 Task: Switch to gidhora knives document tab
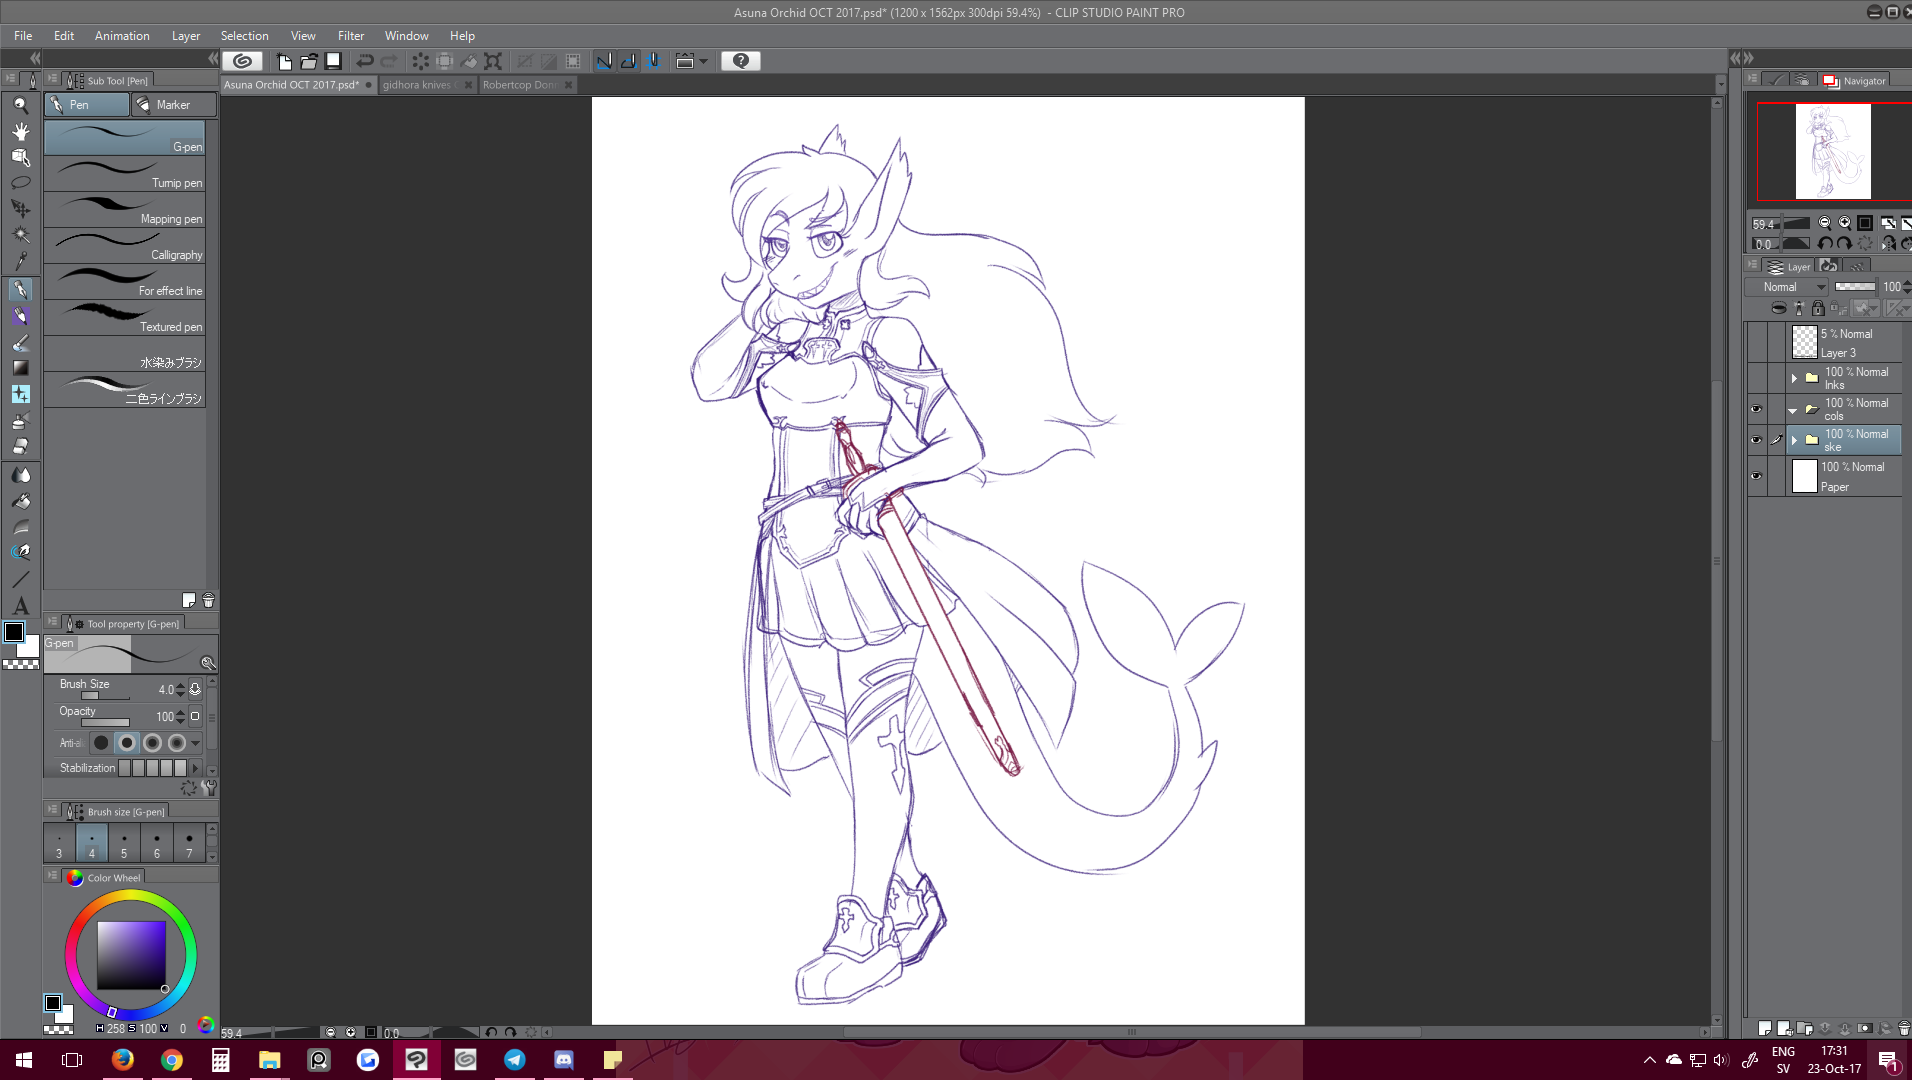click(420, 85)
